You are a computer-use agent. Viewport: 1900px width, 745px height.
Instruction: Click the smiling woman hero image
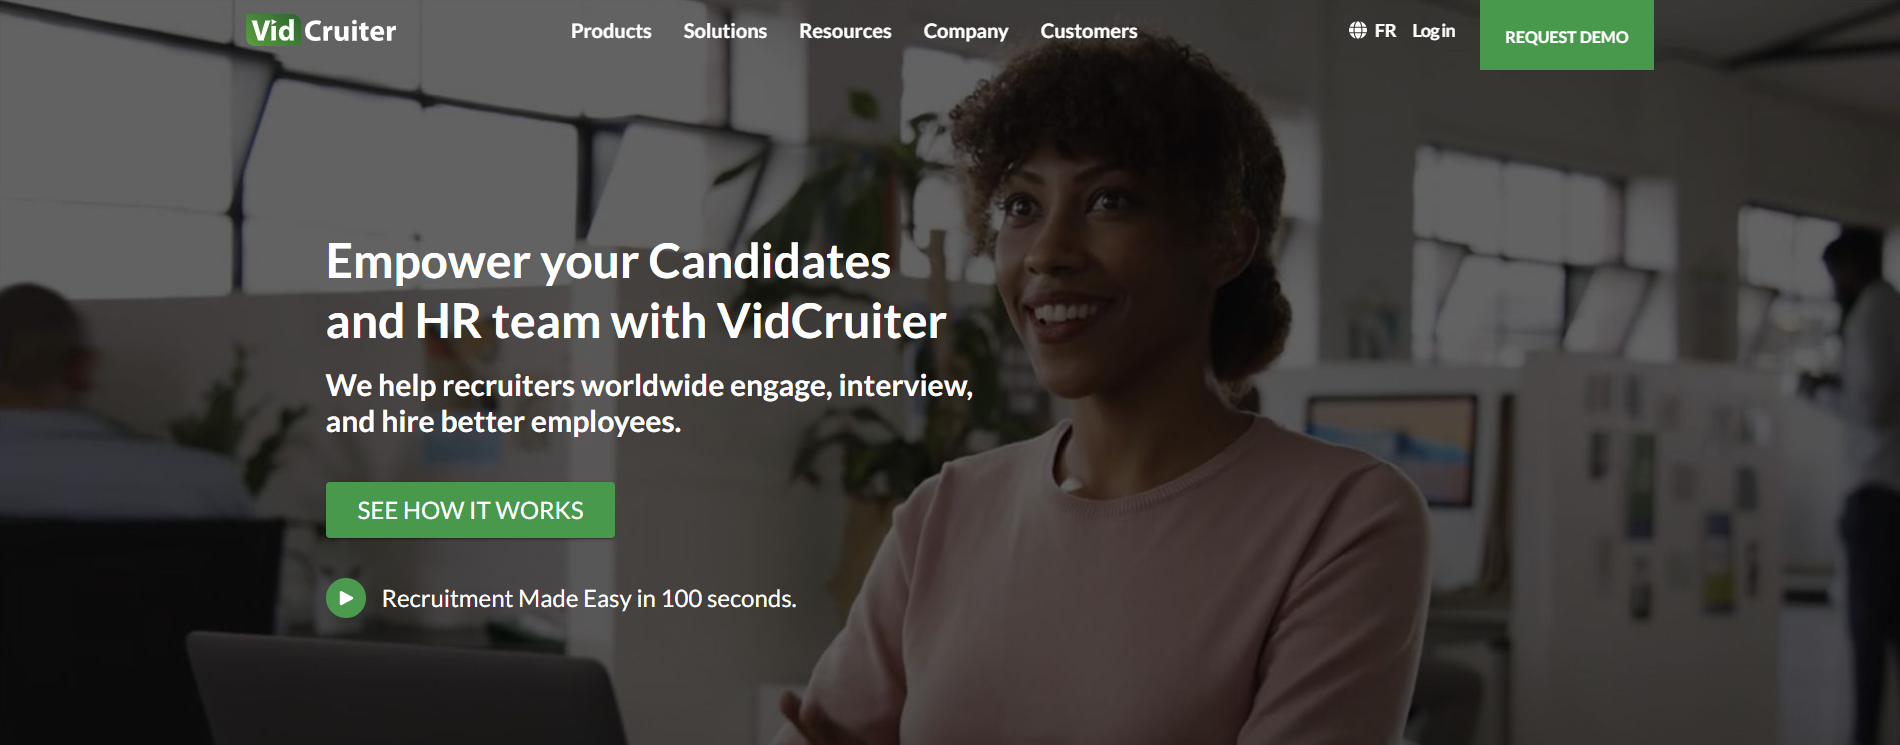[x=1130, y=420]
